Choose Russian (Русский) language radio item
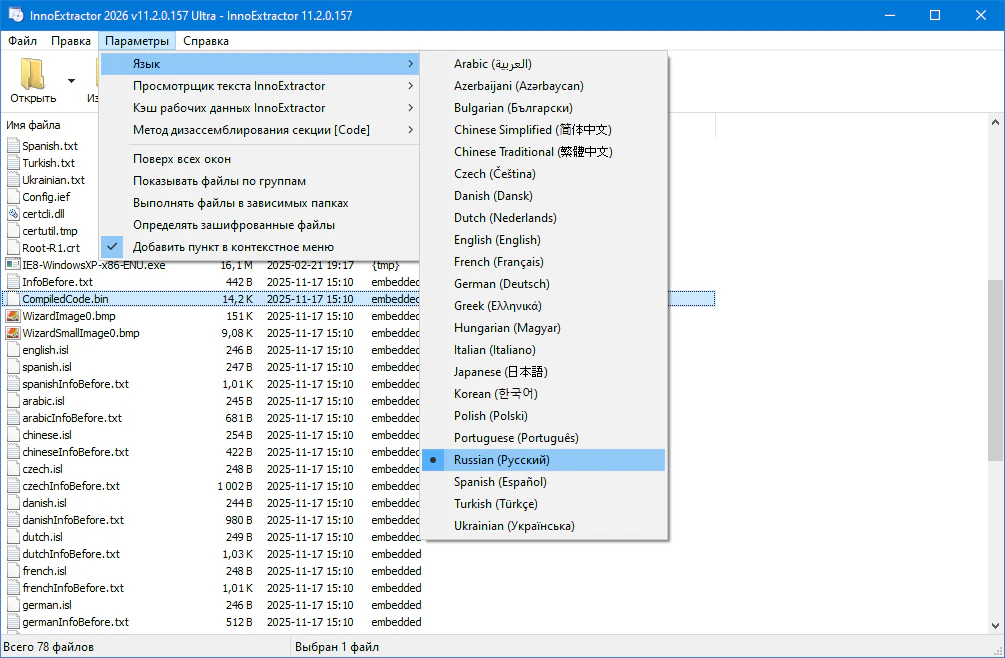 click(x=501, y=460)
